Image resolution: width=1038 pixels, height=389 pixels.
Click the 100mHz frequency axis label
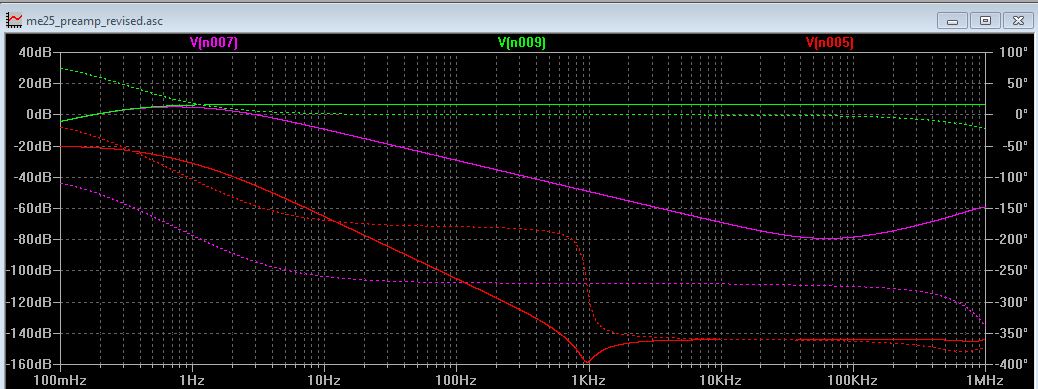[60, 380]
